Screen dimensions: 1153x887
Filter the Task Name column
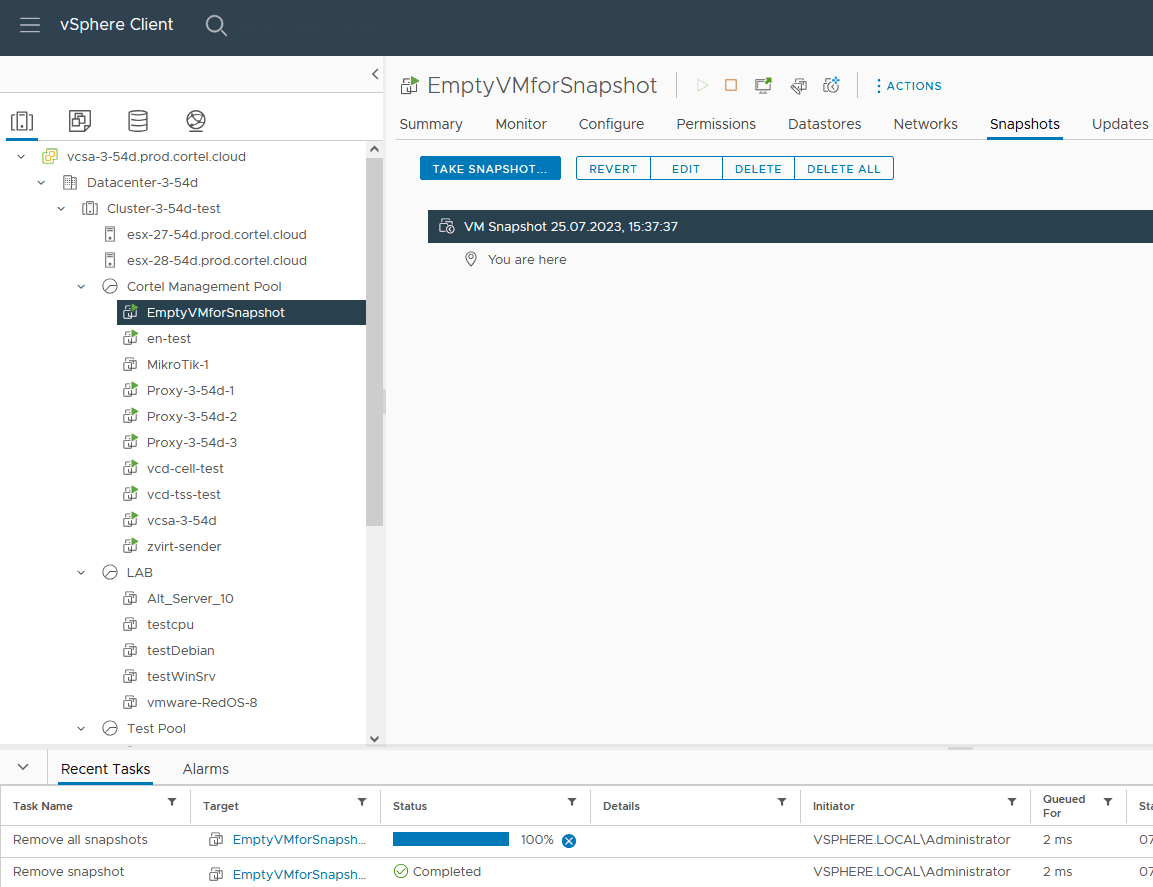click(x=172, y=803)
